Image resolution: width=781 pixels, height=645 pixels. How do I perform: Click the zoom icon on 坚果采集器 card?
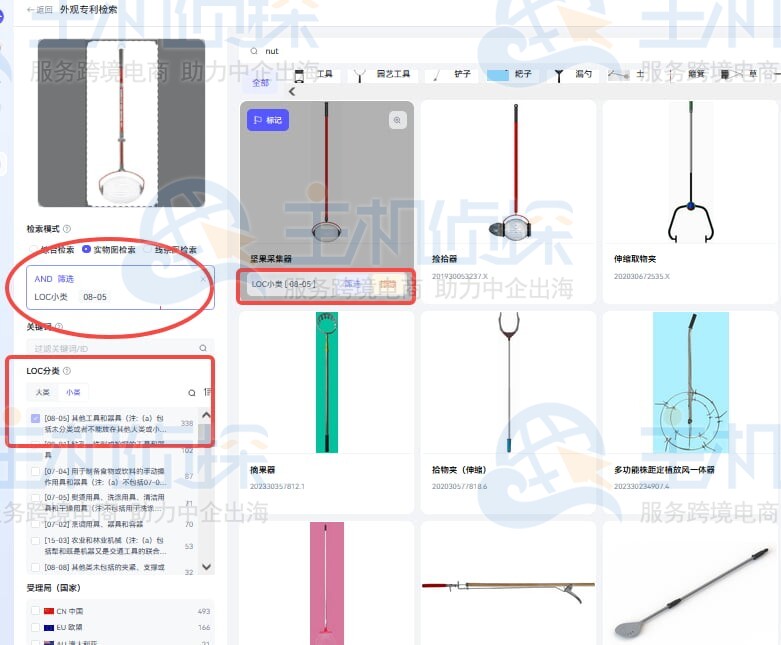click(x=397, y=120)
